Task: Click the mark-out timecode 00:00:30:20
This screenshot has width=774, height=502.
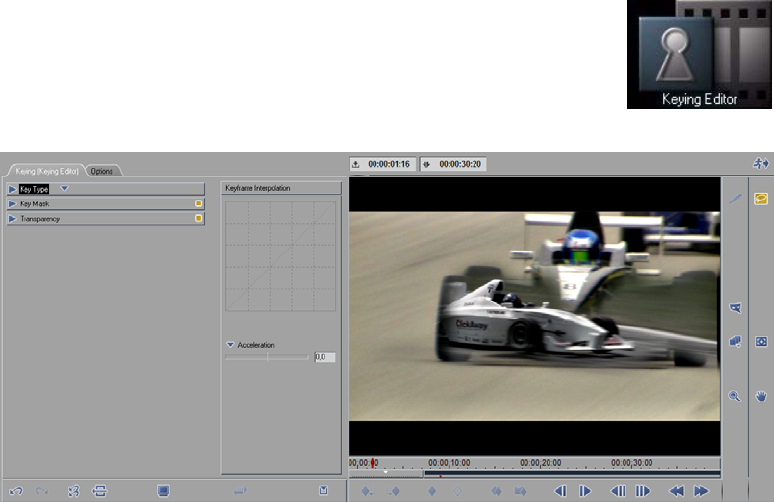Action: tap(460, 164)
